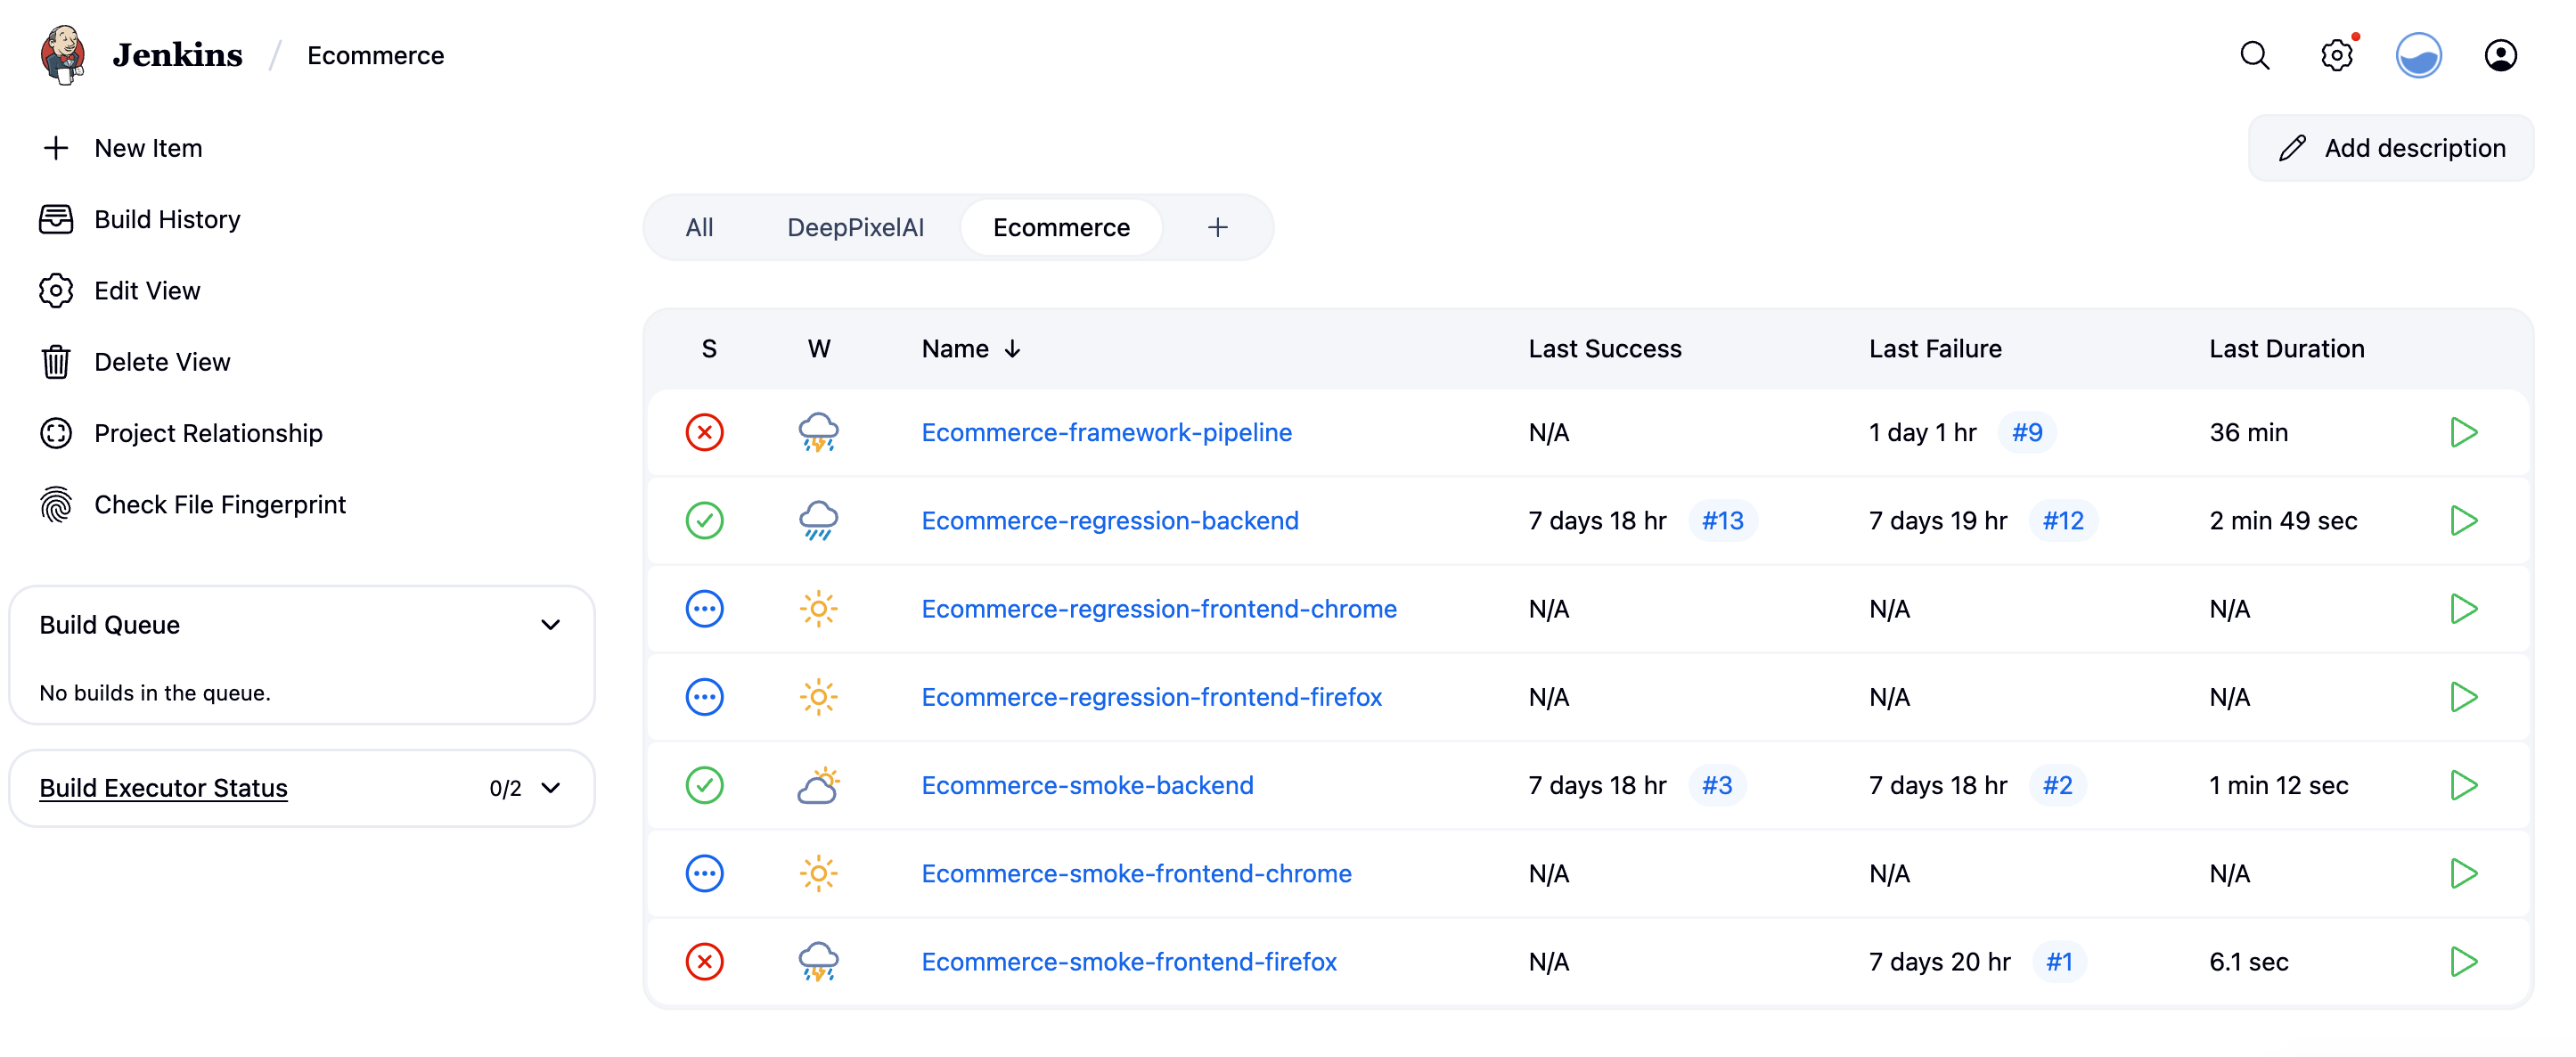Open the user account profile icon
This screenshot has width=2576, height=1057.
[x=2501, y=55]
